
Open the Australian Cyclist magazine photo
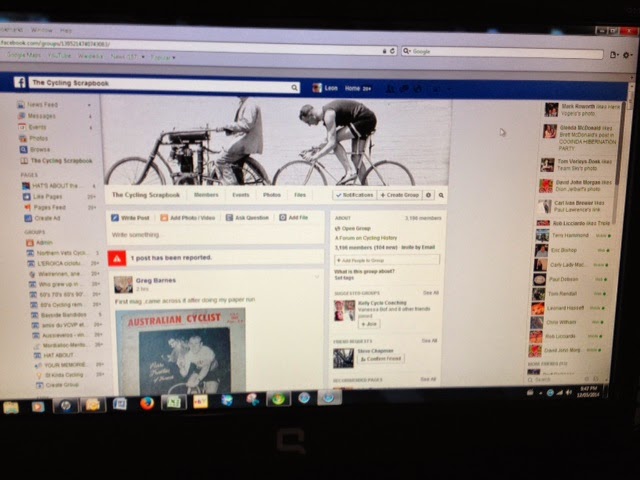click(x=180, y=350)
